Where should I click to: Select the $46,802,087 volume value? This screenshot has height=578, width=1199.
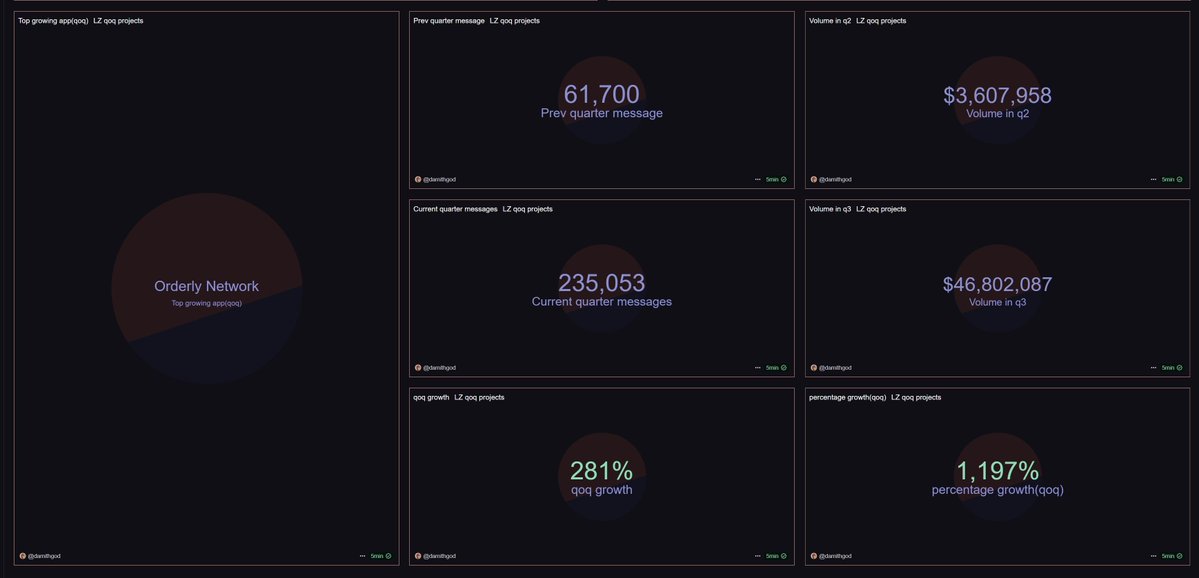tap(997, 284)
